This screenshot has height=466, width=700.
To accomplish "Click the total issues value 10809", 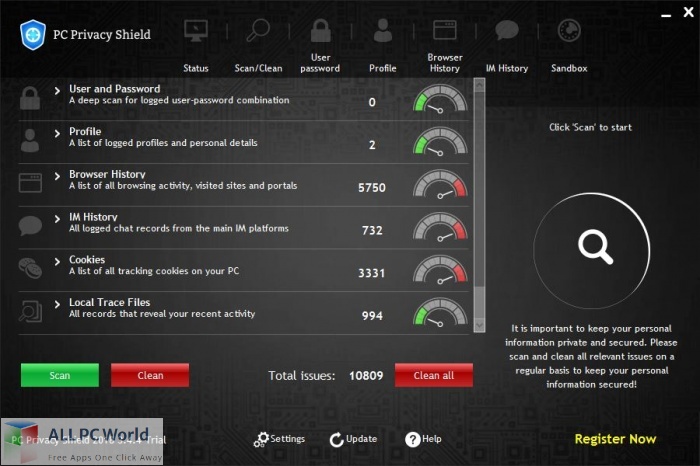I will point(366,375).
